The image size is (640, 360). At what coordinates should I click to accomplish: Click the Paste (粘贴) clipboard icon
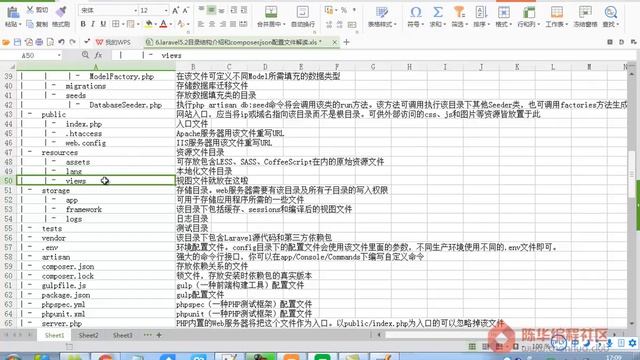[x=13, y=13]
